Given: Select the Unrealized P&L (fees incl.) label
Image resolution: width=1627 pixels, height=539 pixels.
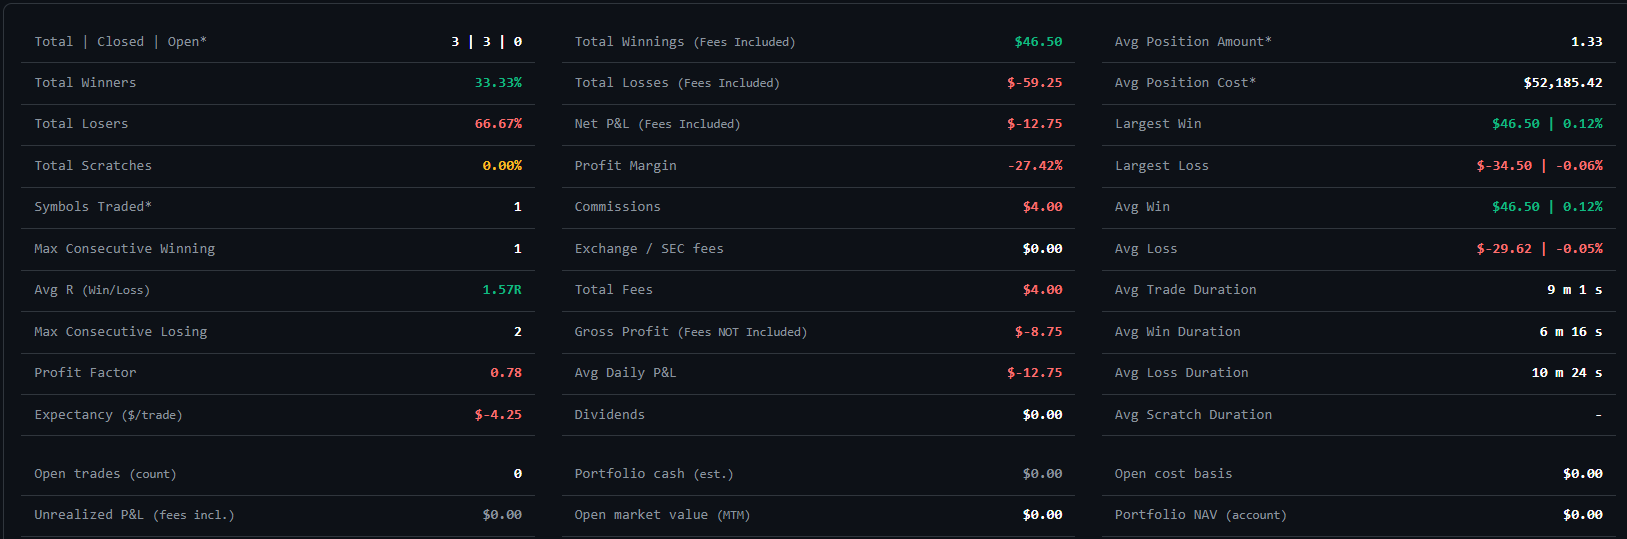Looking at the screenshot, I should click(134, 515).
